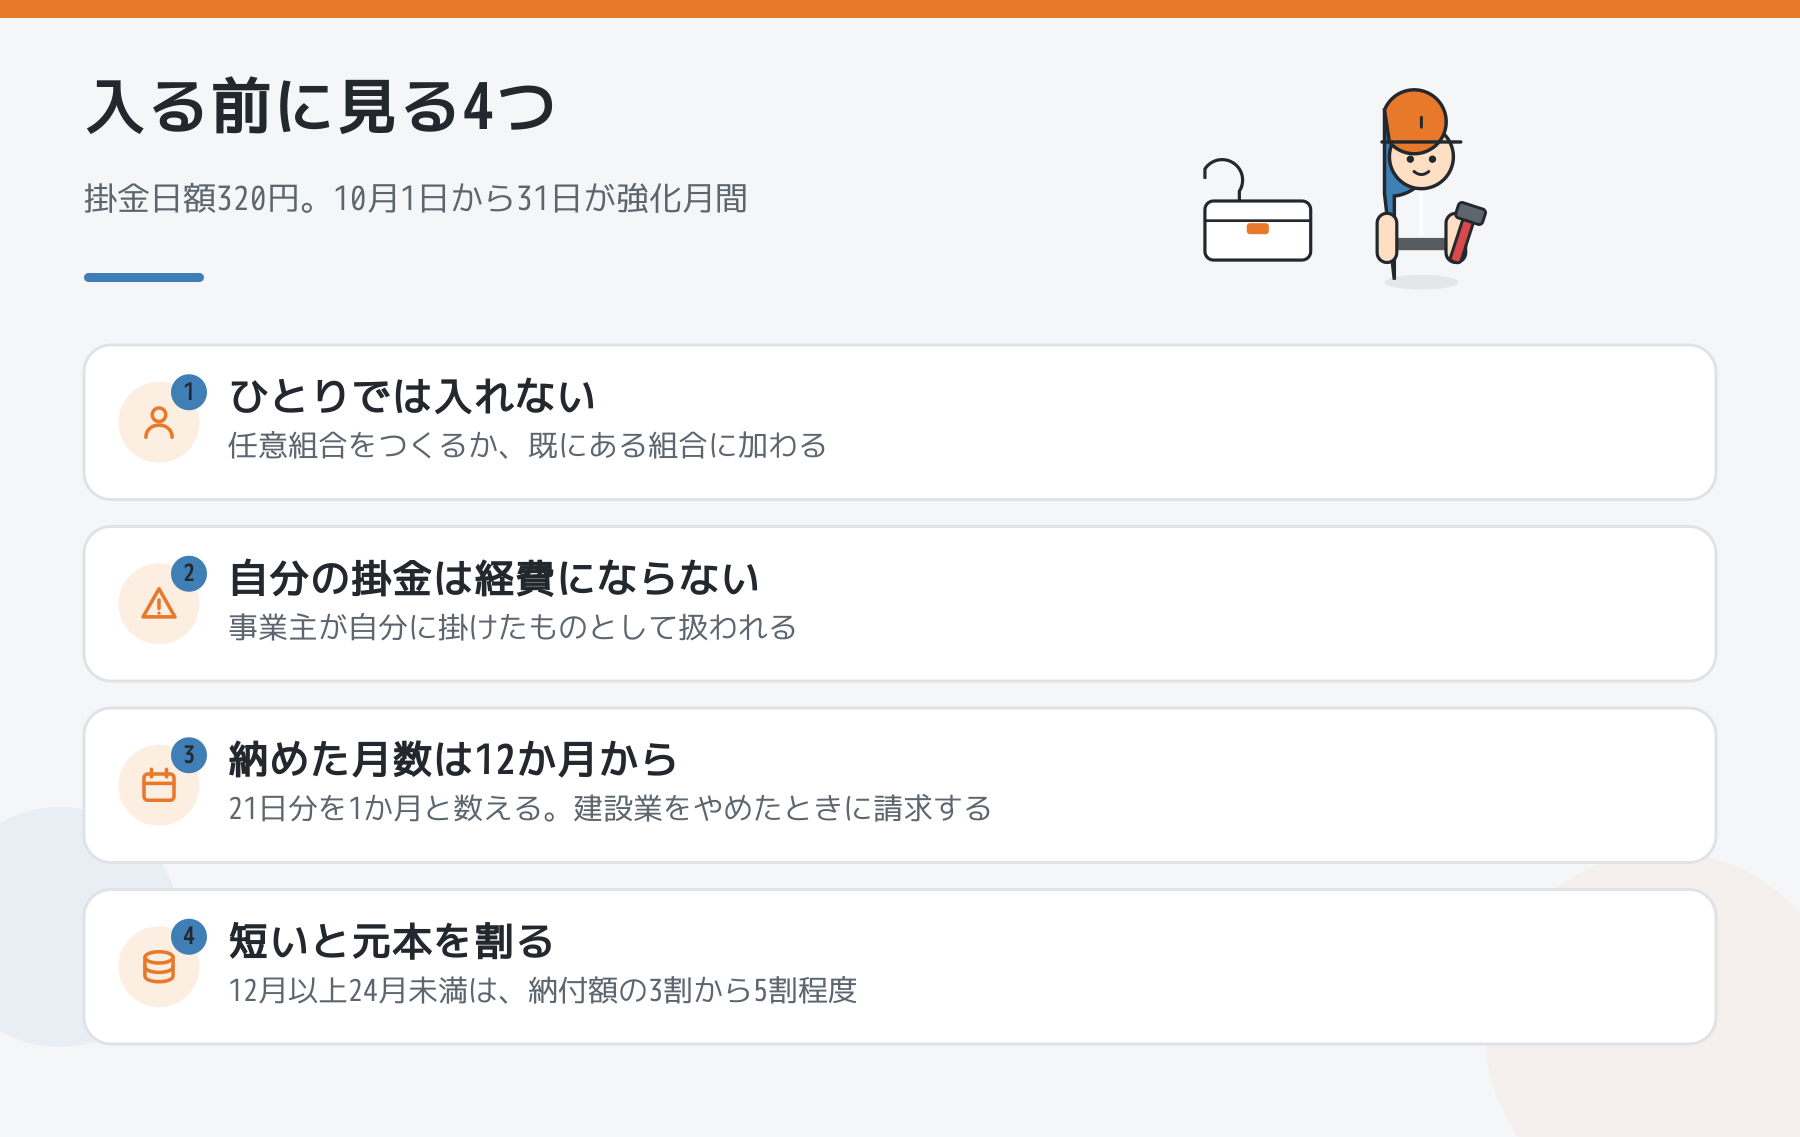Click the blue number 2 badge
Image resolution: width=1800 pixels, height=1137 pixels.
tap(189, 574)
